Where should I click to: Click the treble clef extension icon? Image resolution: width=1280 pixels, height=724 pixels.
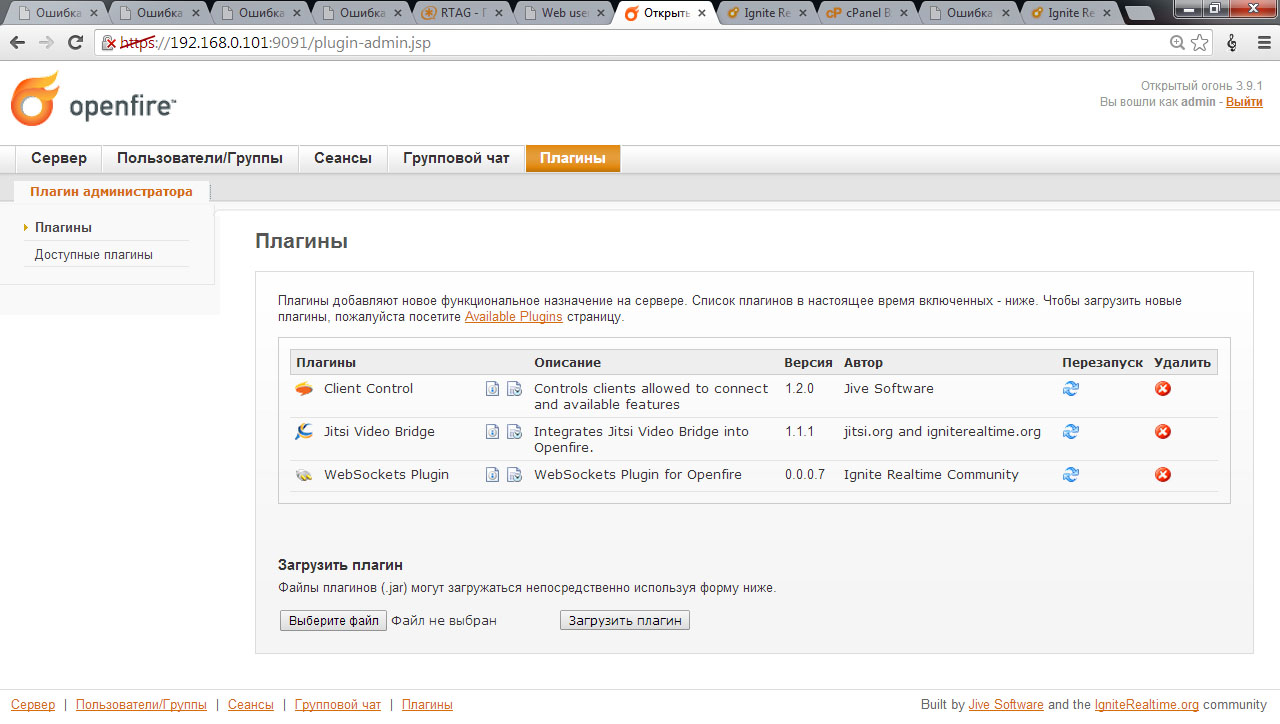1231,43
